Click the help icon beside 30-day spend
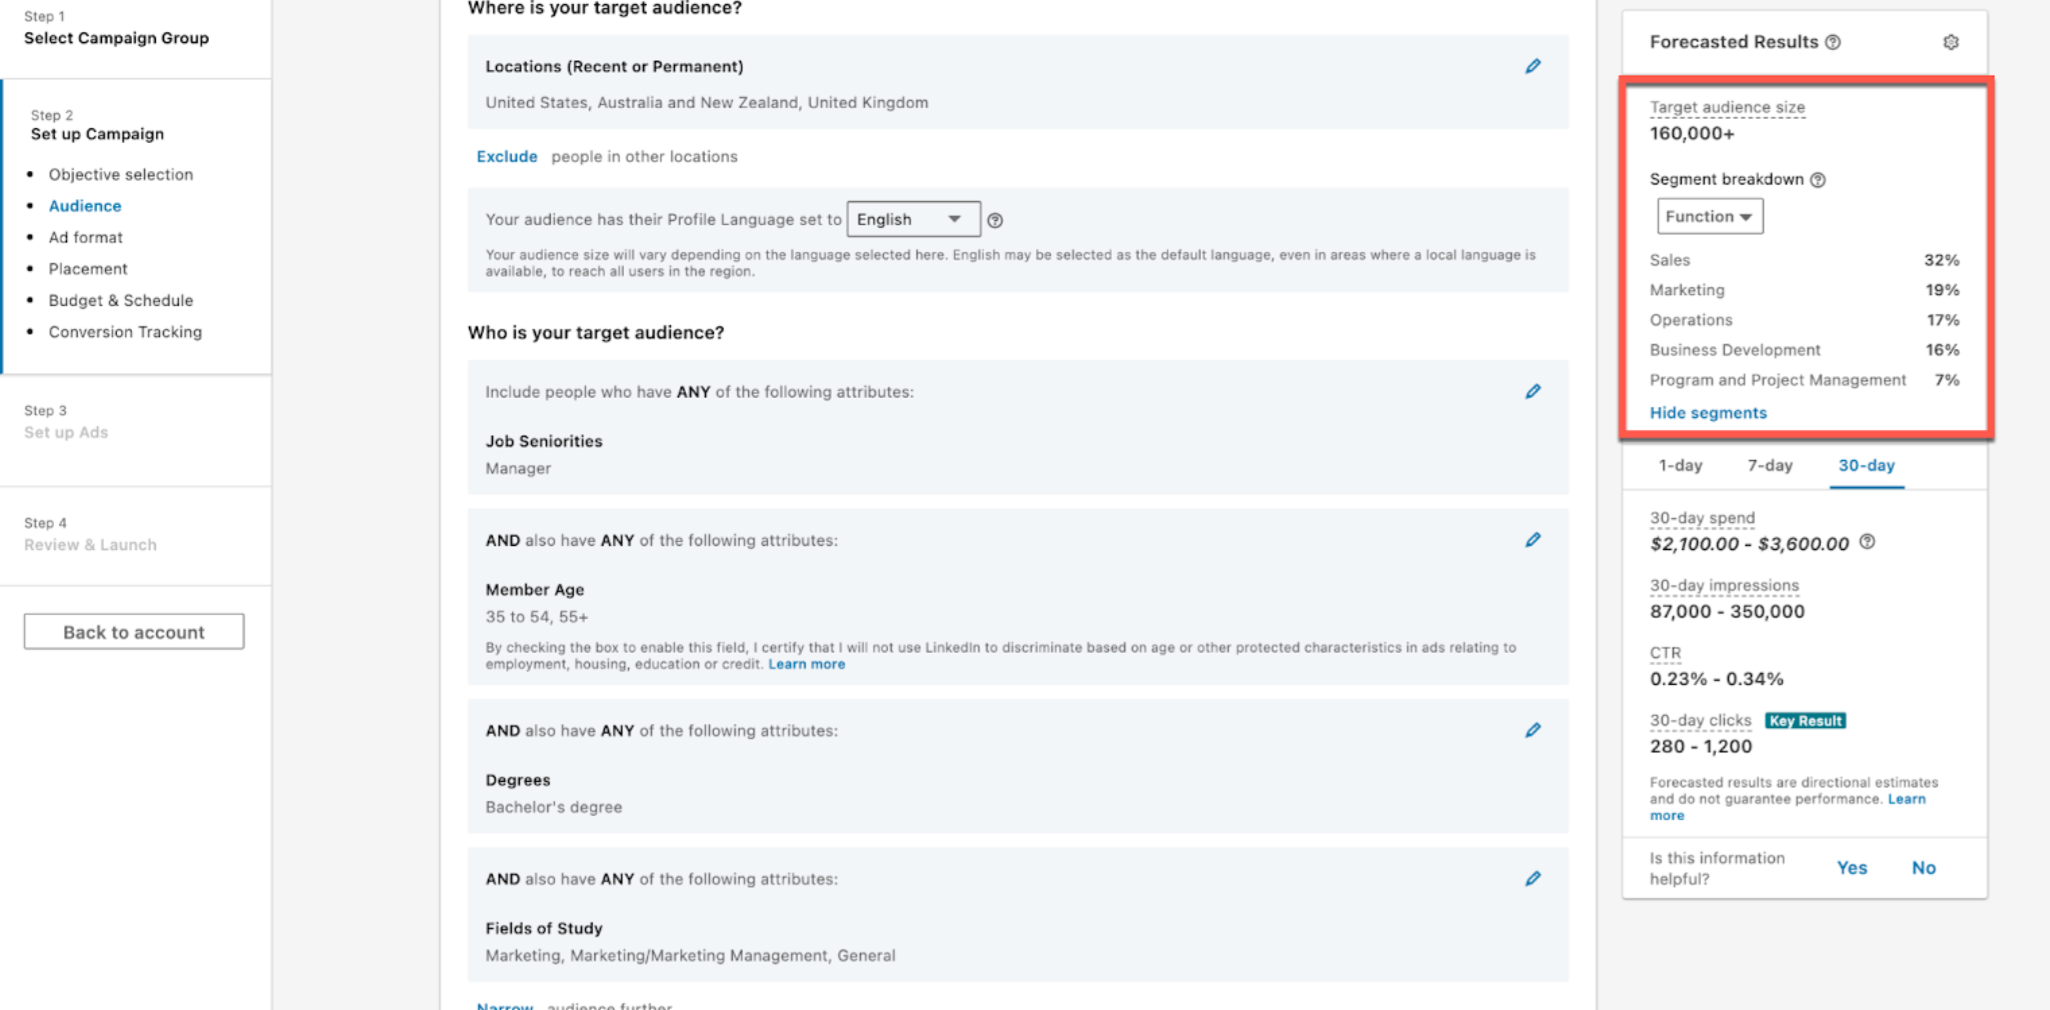This screenshot has height=1010, width=2050. click(1866, 544)
